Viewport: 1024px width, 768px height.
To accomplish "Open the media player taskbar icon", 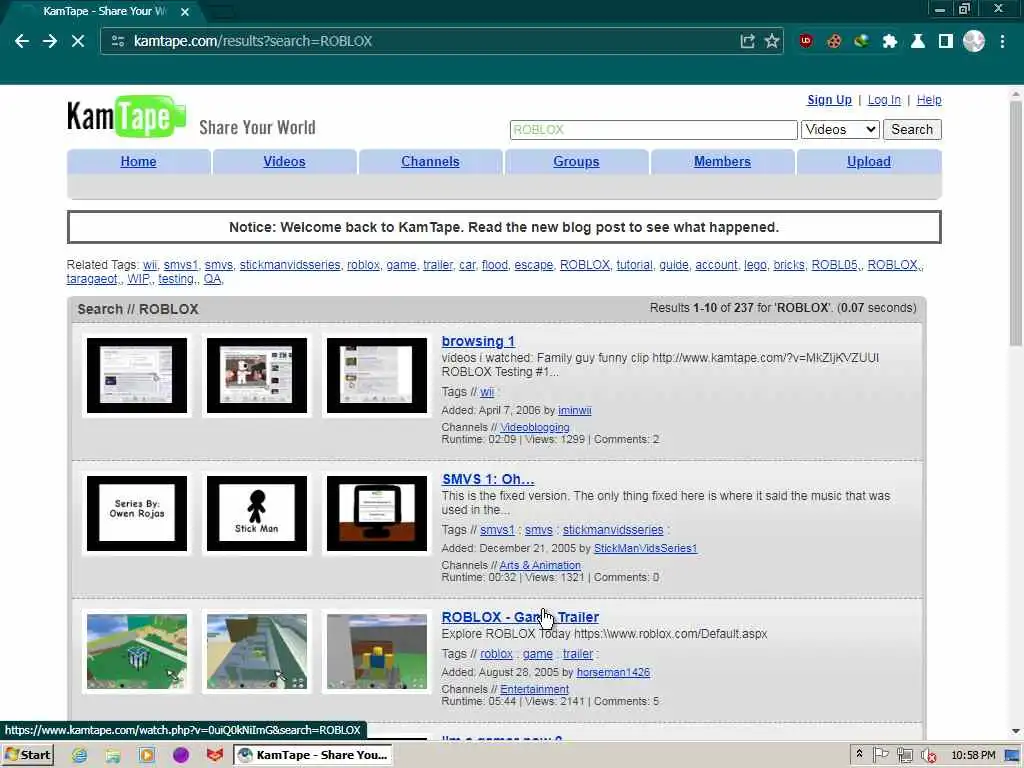I will pos(147,756).
